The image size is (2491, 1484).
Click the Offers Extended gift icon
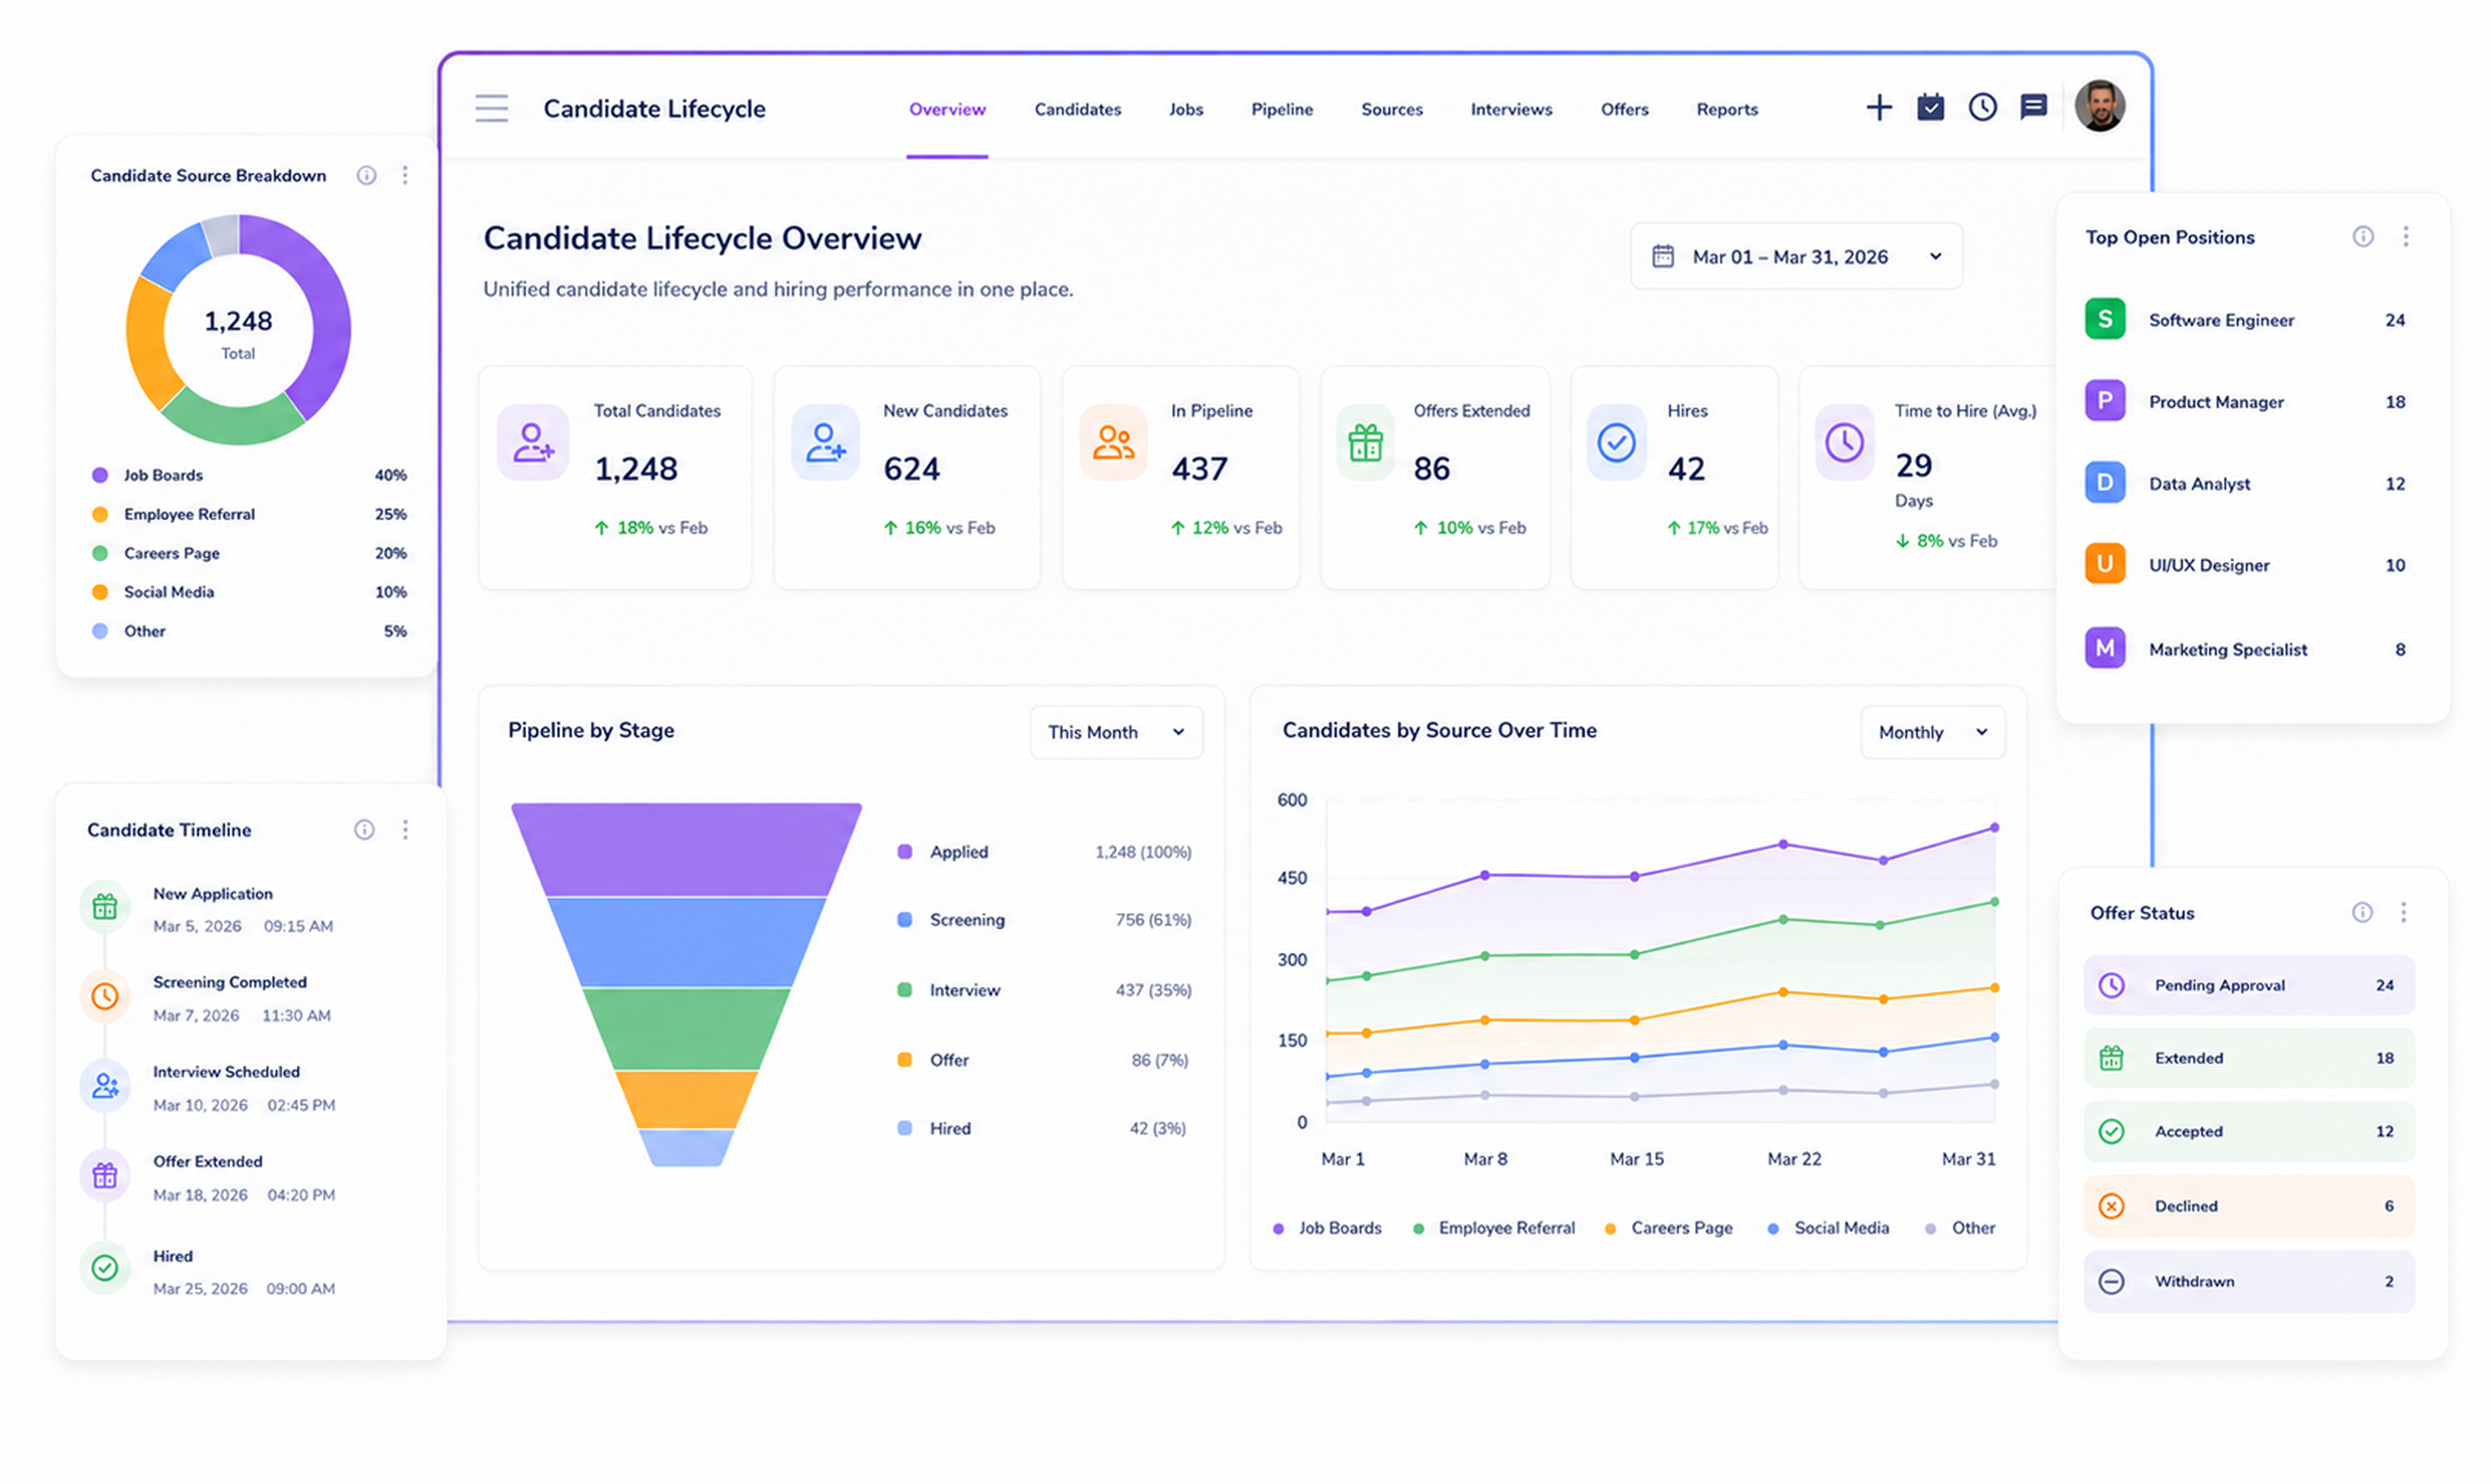point(1365,442)
